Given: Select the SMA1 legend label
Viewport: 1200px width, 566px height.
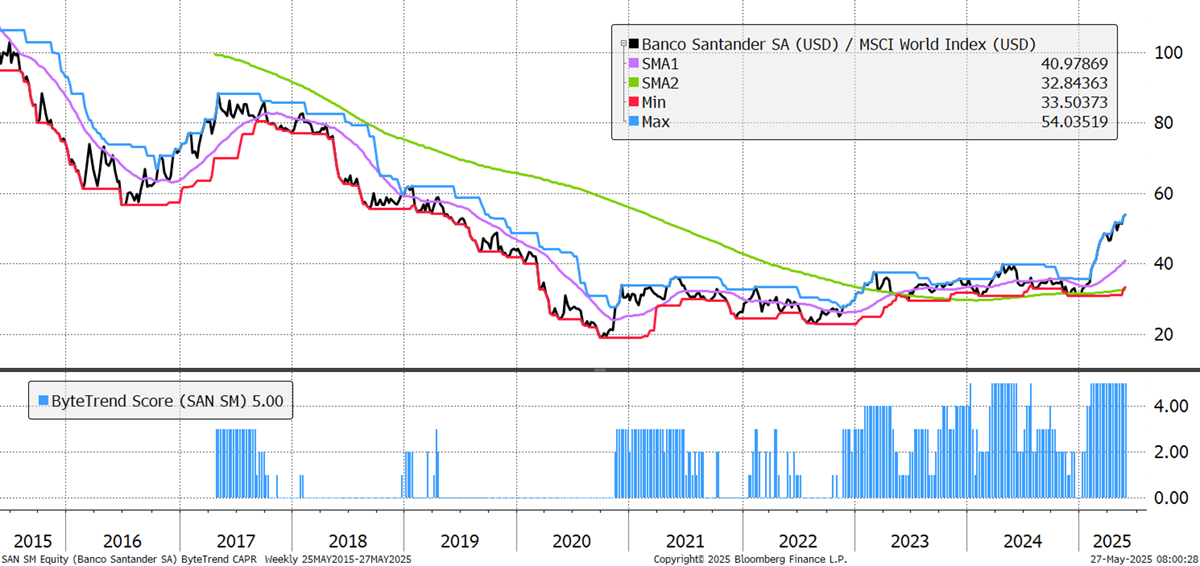Looking at the screenshot, I should coord(660,64).
